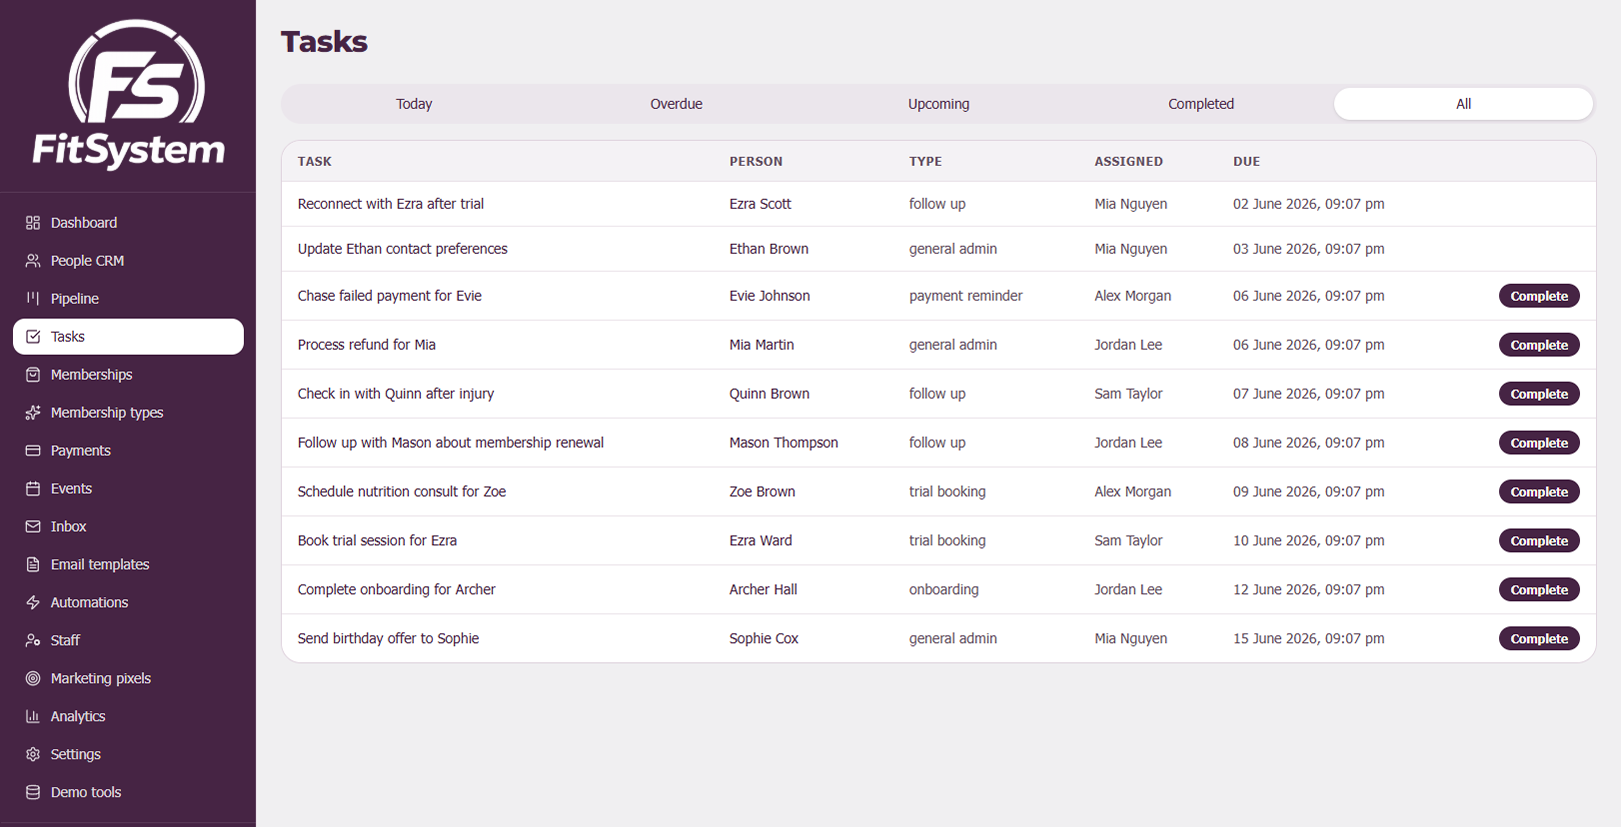Image resolution: width=1621 pixels, height=827 pixels.
Task: Click person name 'Quinn Brown'
Action: coord(769,394)
